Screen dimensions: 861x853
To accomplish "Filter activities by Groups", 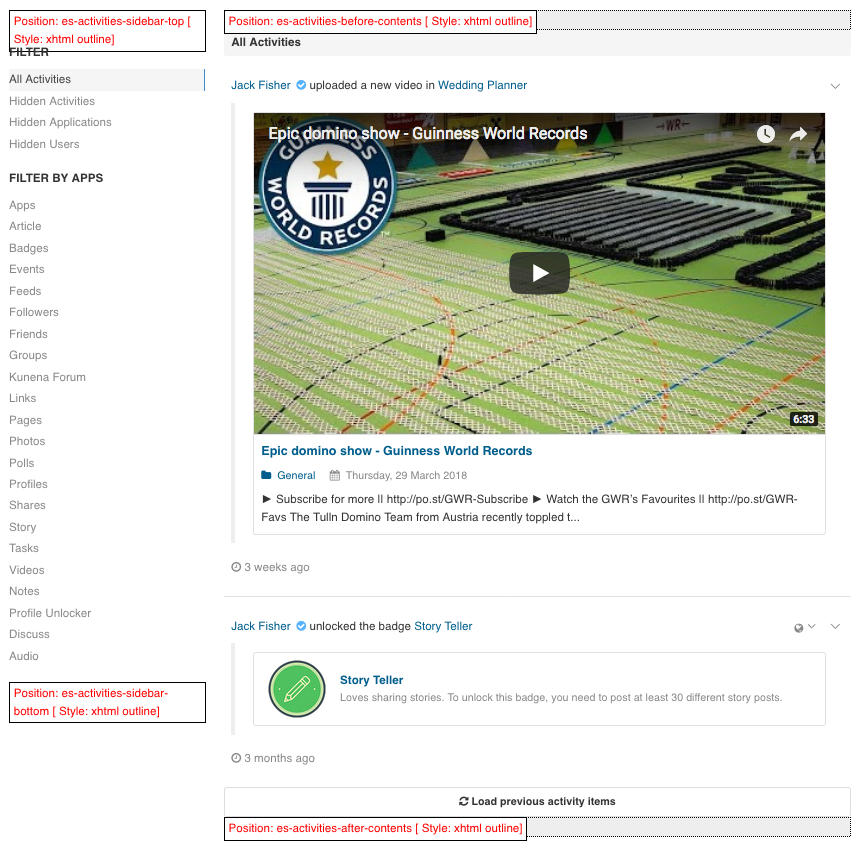I will tap(28, 355).
